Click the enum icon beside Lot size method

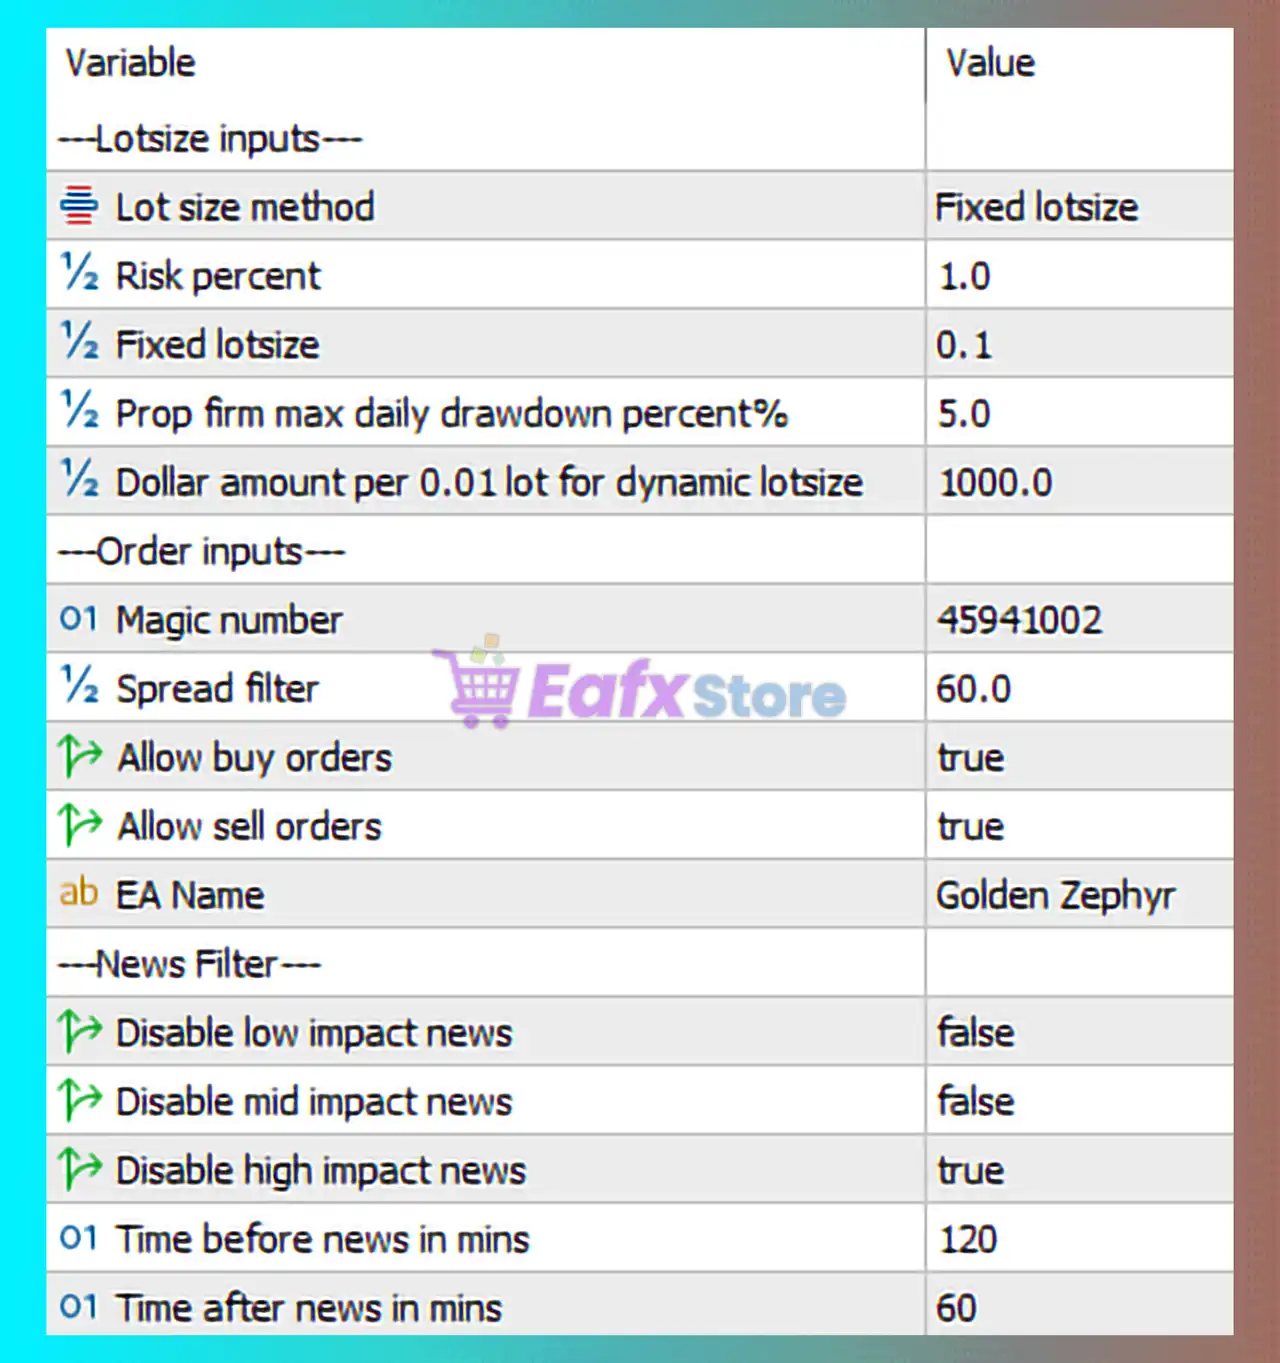[79, 206]
